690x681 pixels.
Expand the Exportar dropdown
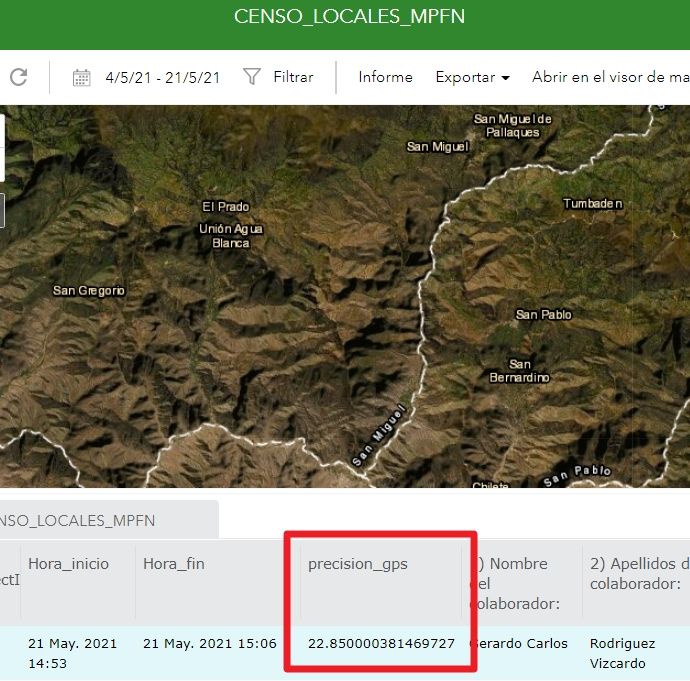click(x=473, y=77)
